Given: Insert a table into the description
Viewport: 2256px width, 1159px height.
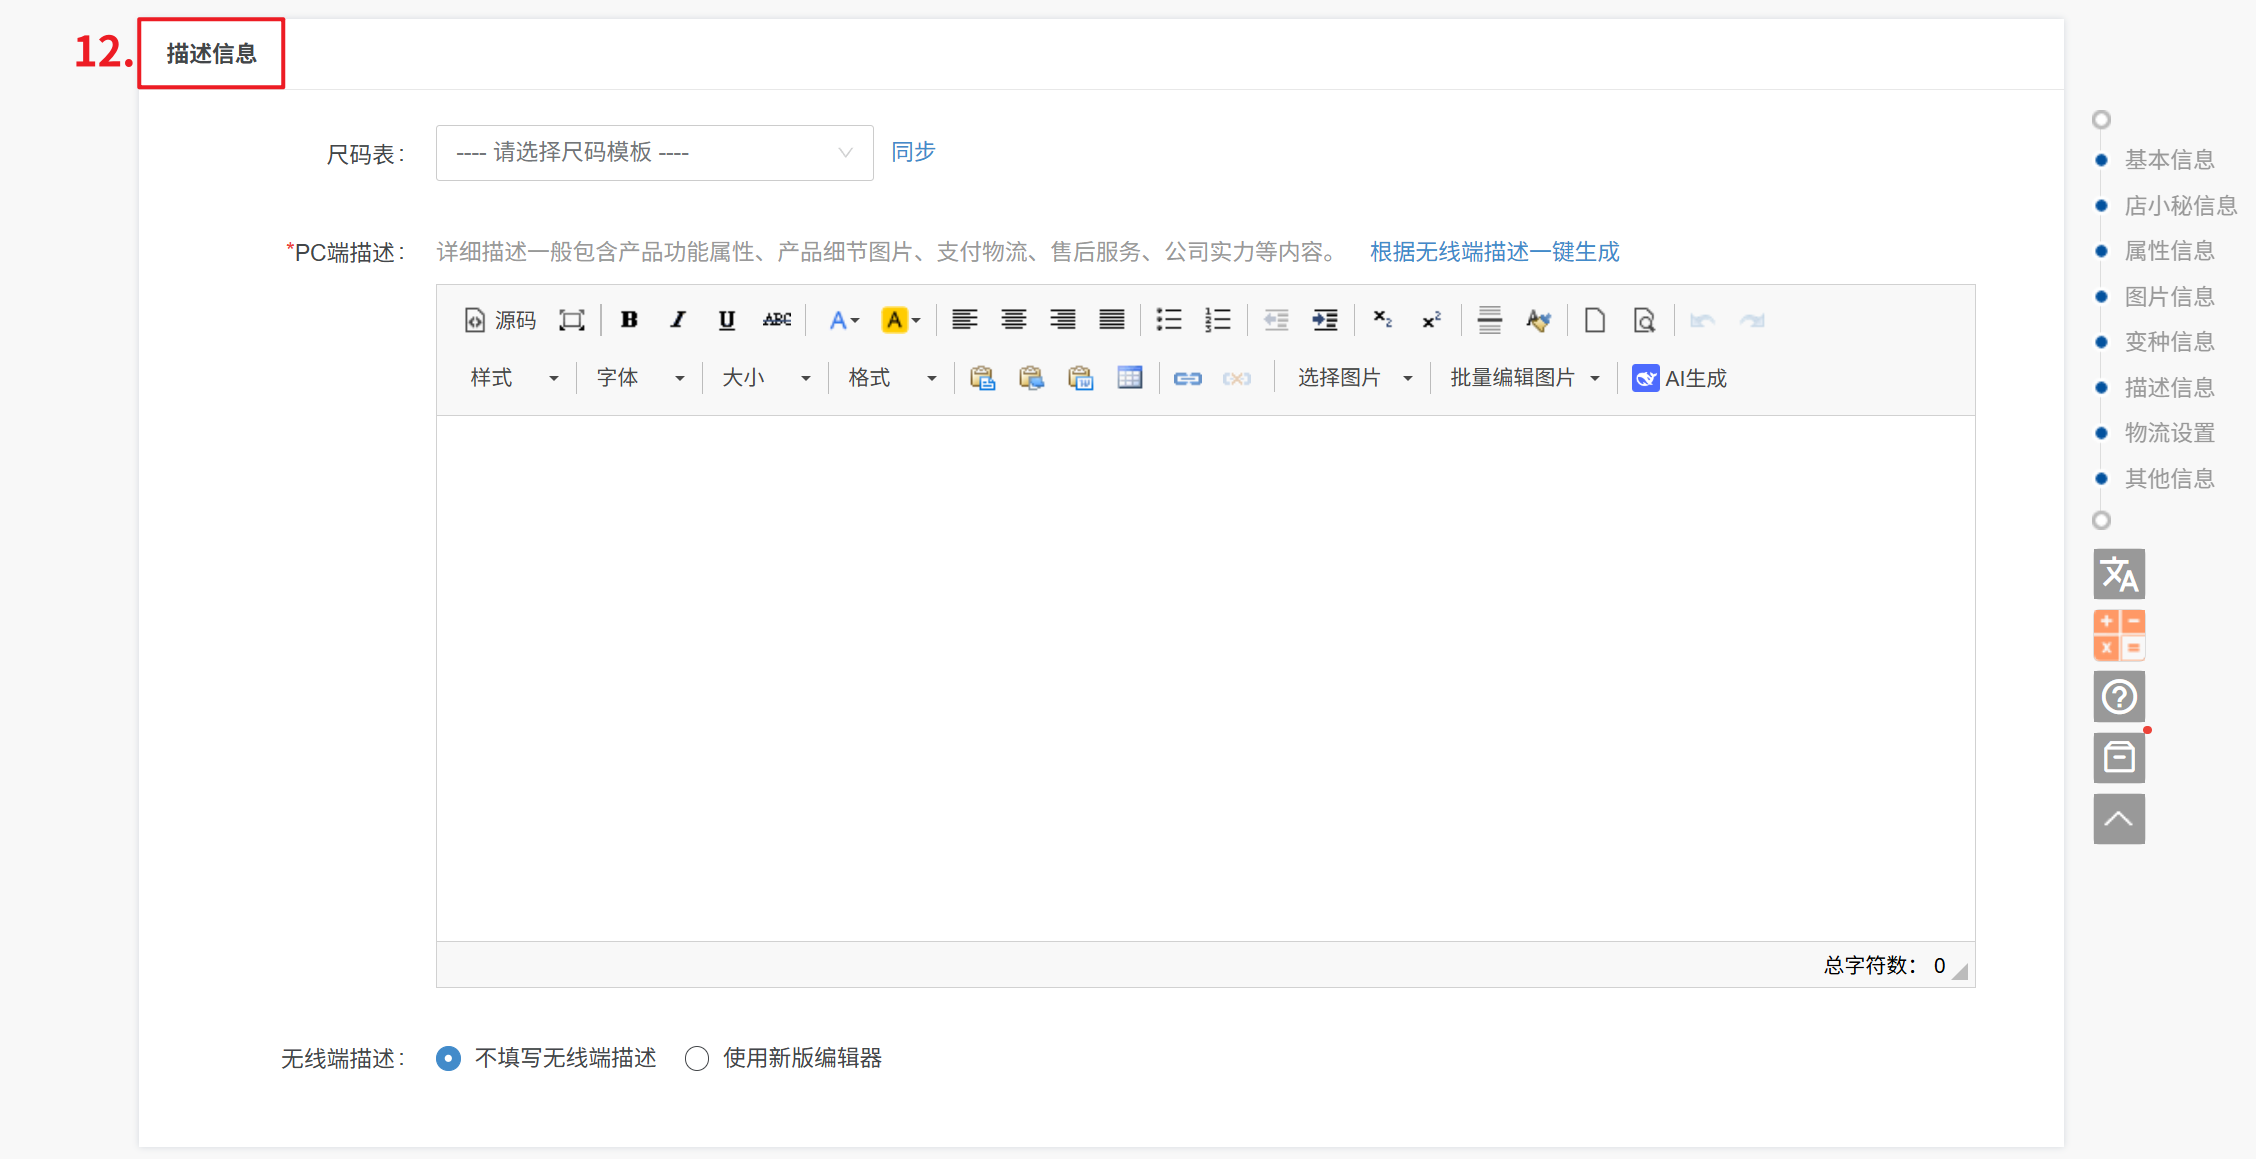Looking at the screenshot, I should 1129,378.
